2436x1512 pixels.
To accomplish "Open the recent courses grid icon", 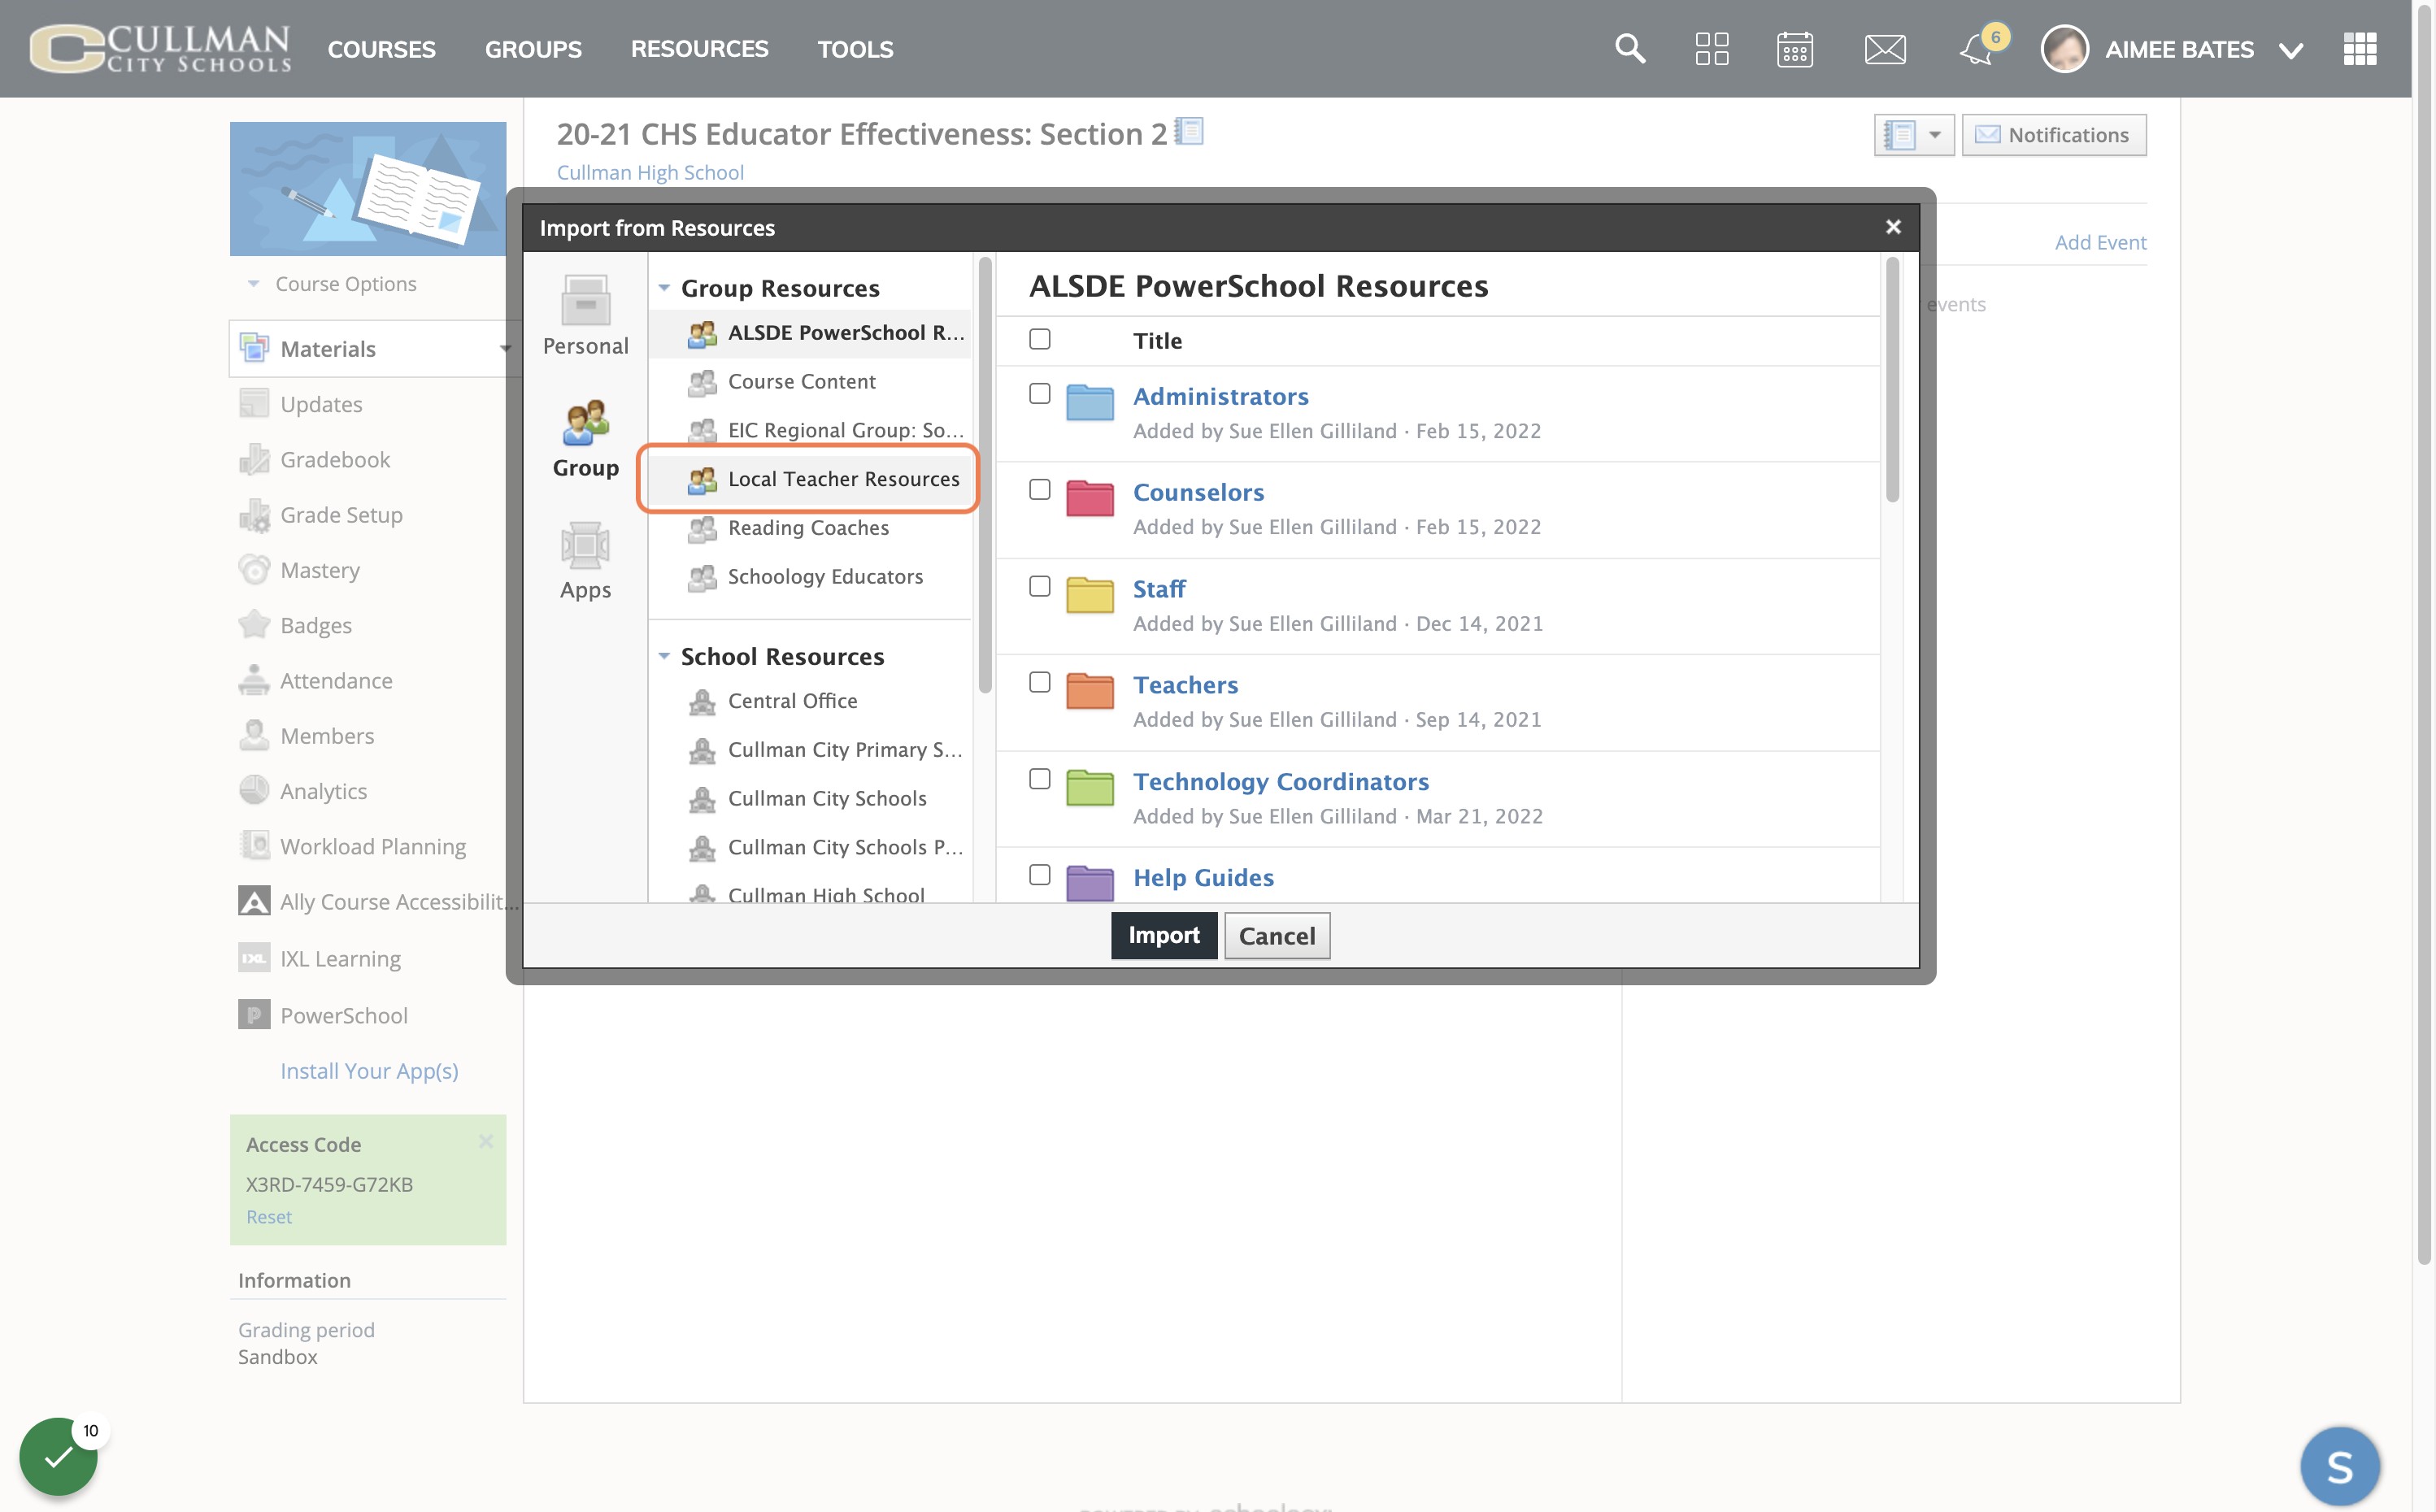I will pyautogui.click(x=1712, y=48).
